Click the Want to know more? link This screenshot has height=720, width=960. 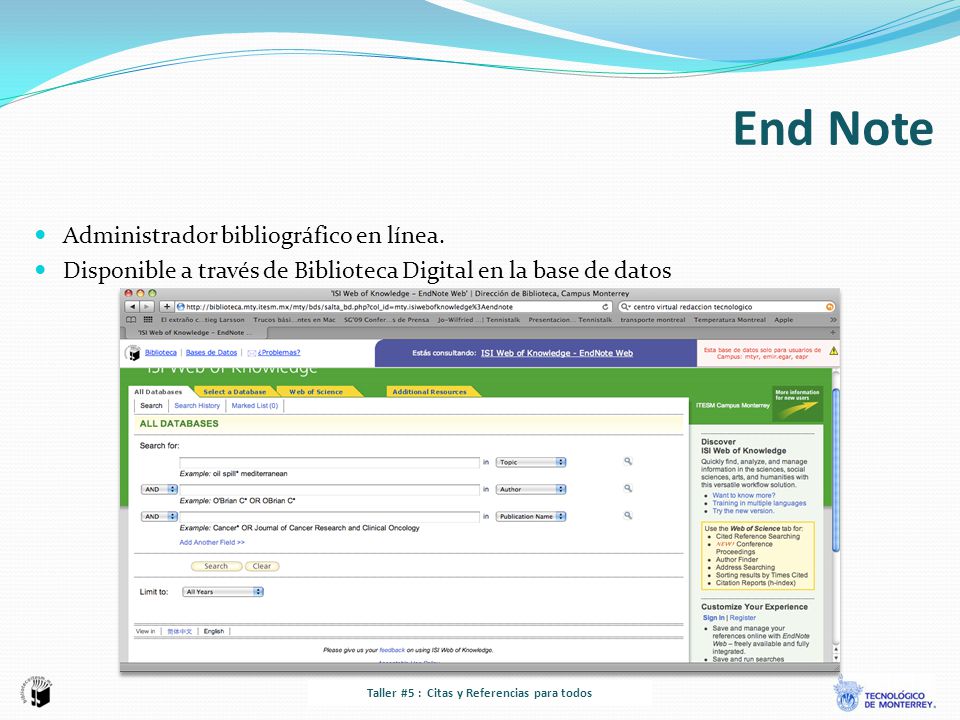(x=744, y=495)
